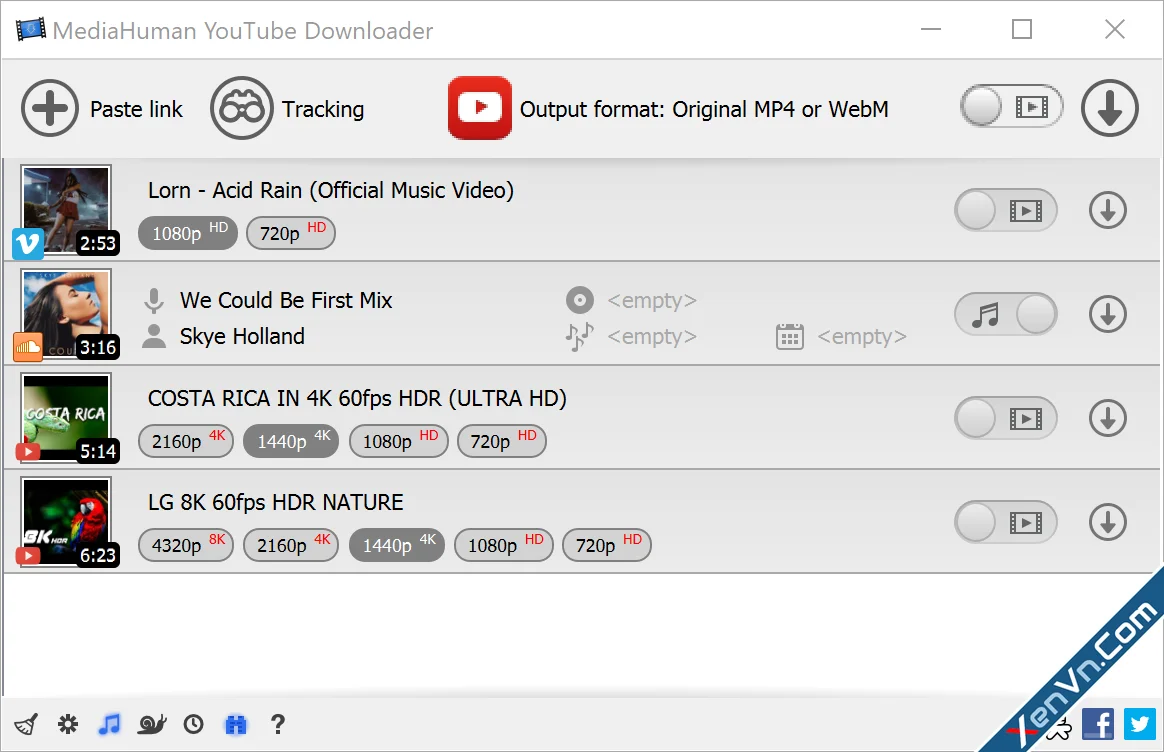Select 2160p 4K quality for LG 8K NATURE
This screenshot has height=752, width=1164.
point(292,545)
